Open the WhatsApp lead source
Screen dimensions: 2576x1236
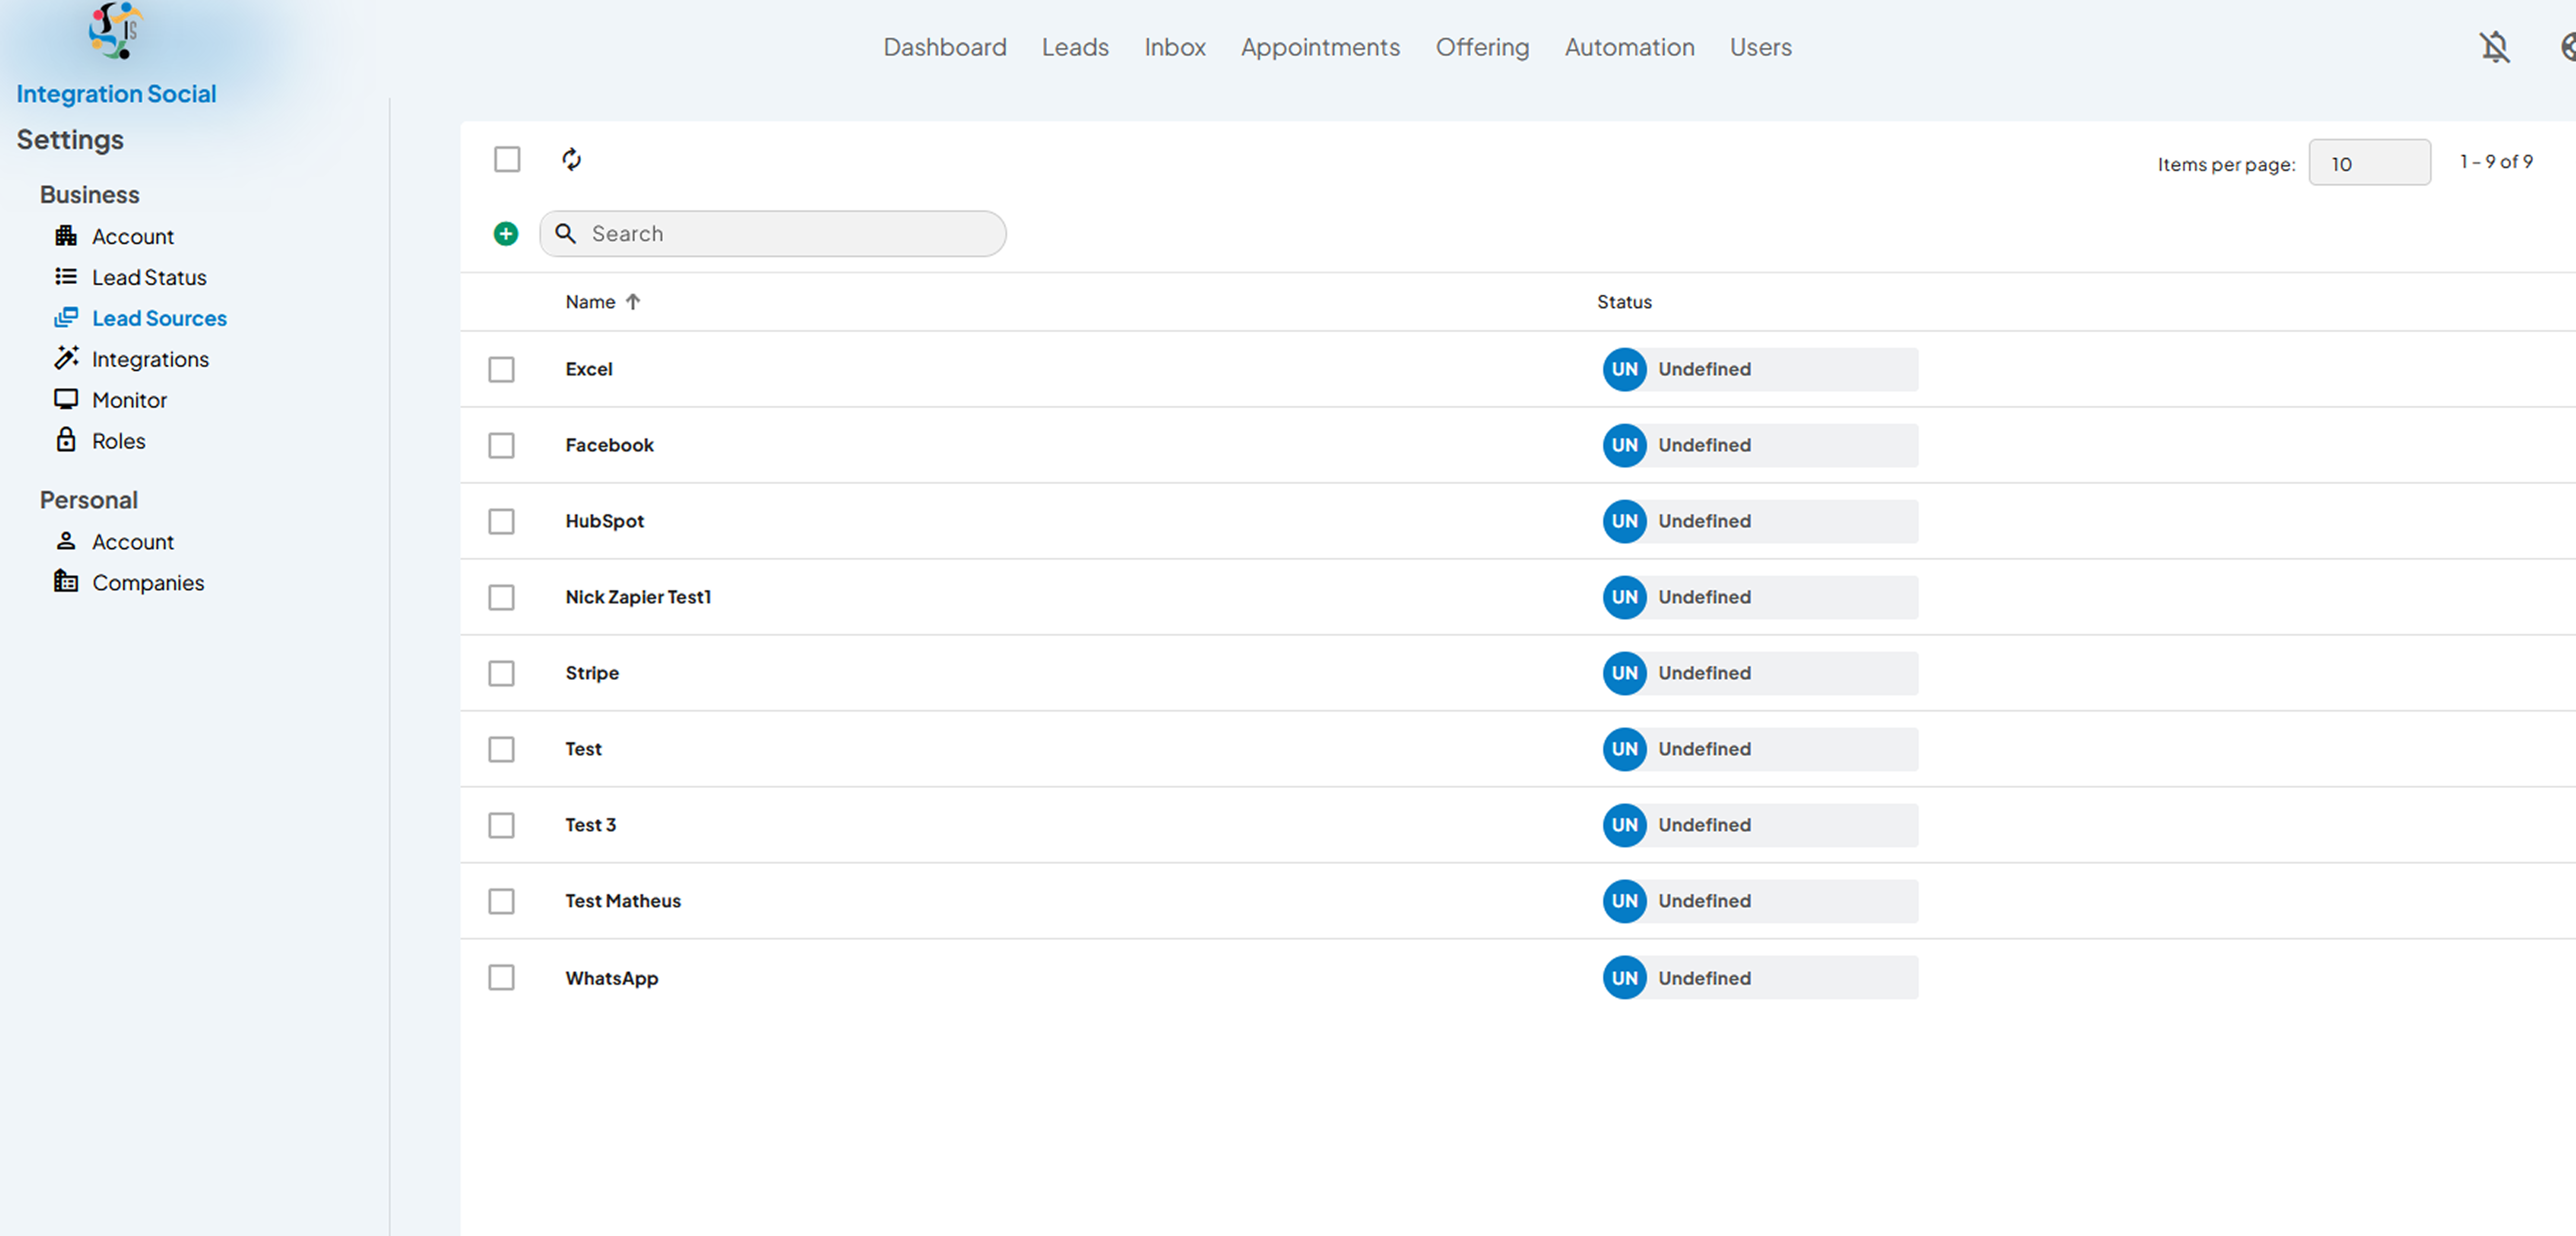tap(611, 978)
